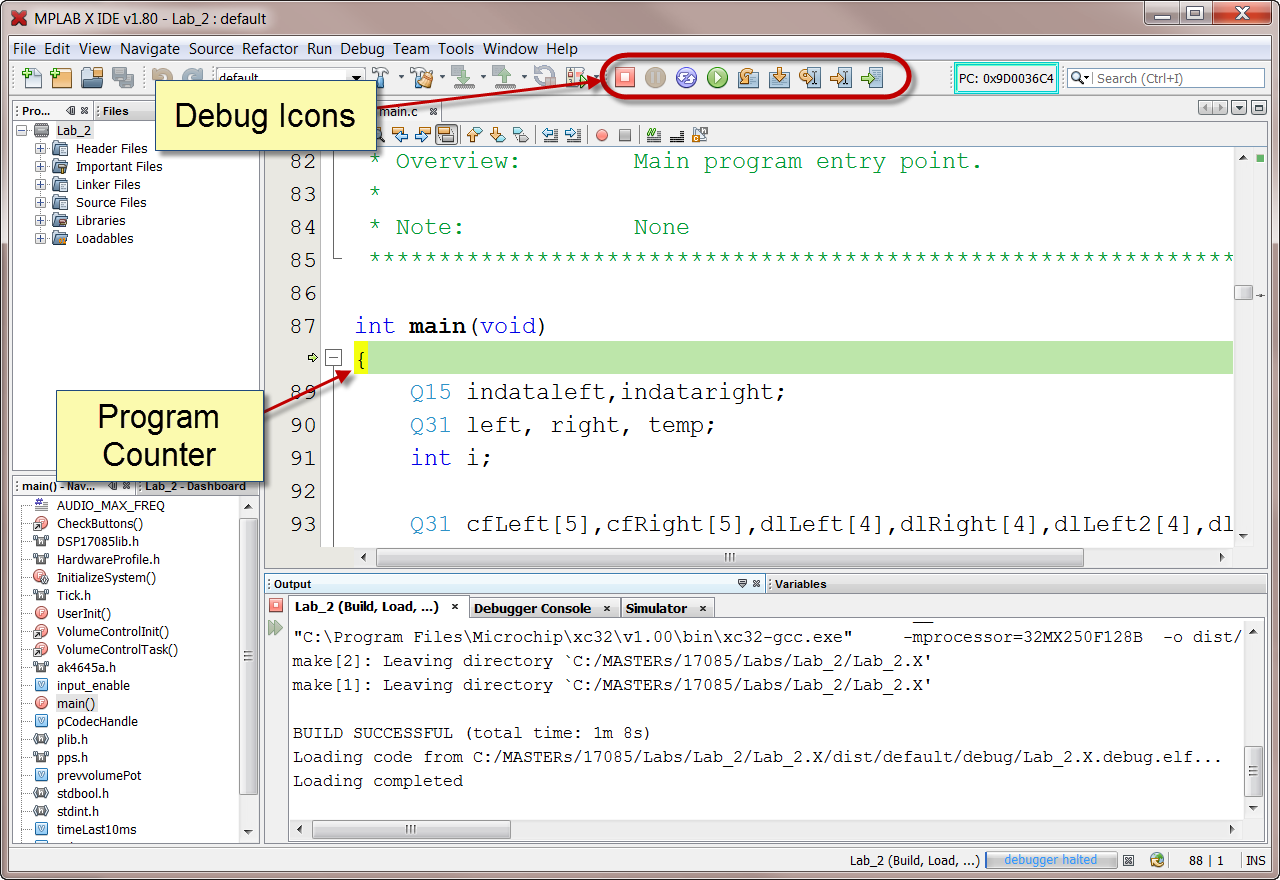
Task: Click the Run to Cursor icon
Action: click(841, 78)
